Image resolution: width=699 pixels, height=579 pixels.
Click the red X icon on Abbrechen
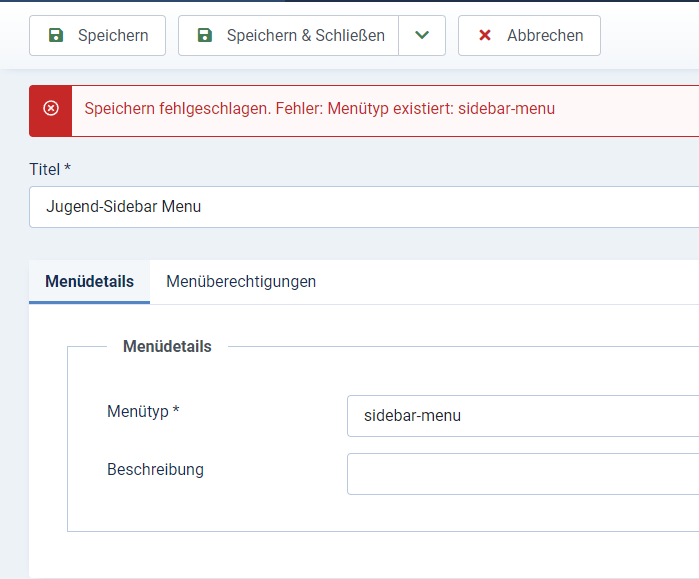(x=485, y=35)
